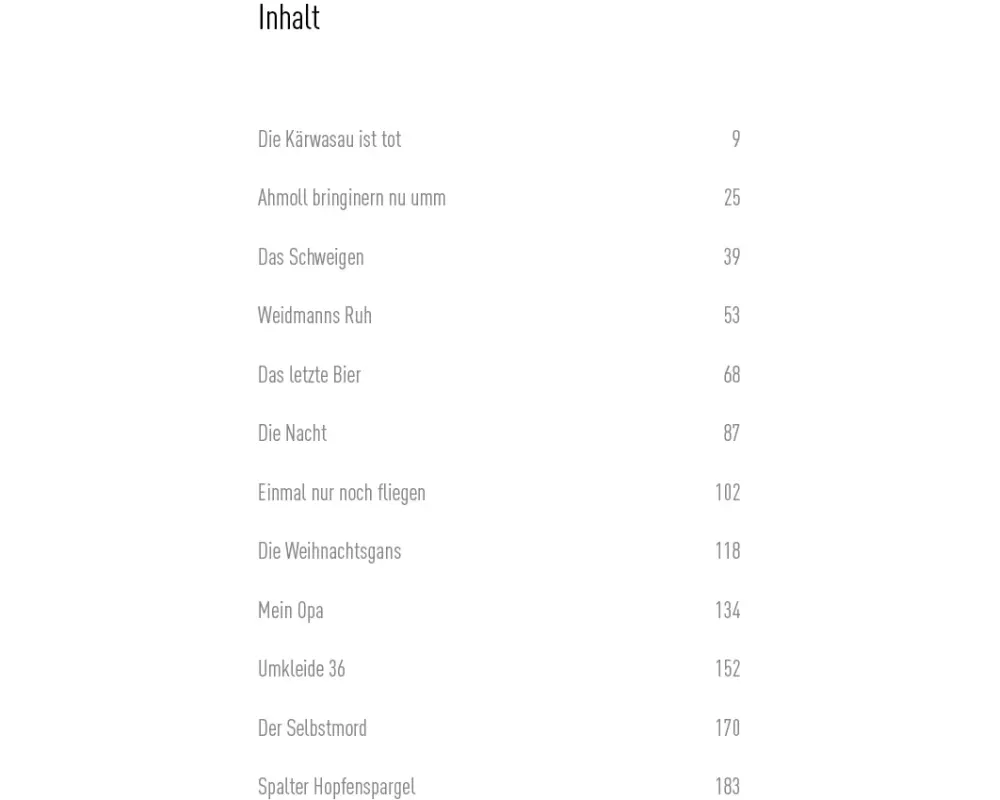This screenshot has height=800, width=1000.
Task: Select page number 118
Action: pos(727,551)
